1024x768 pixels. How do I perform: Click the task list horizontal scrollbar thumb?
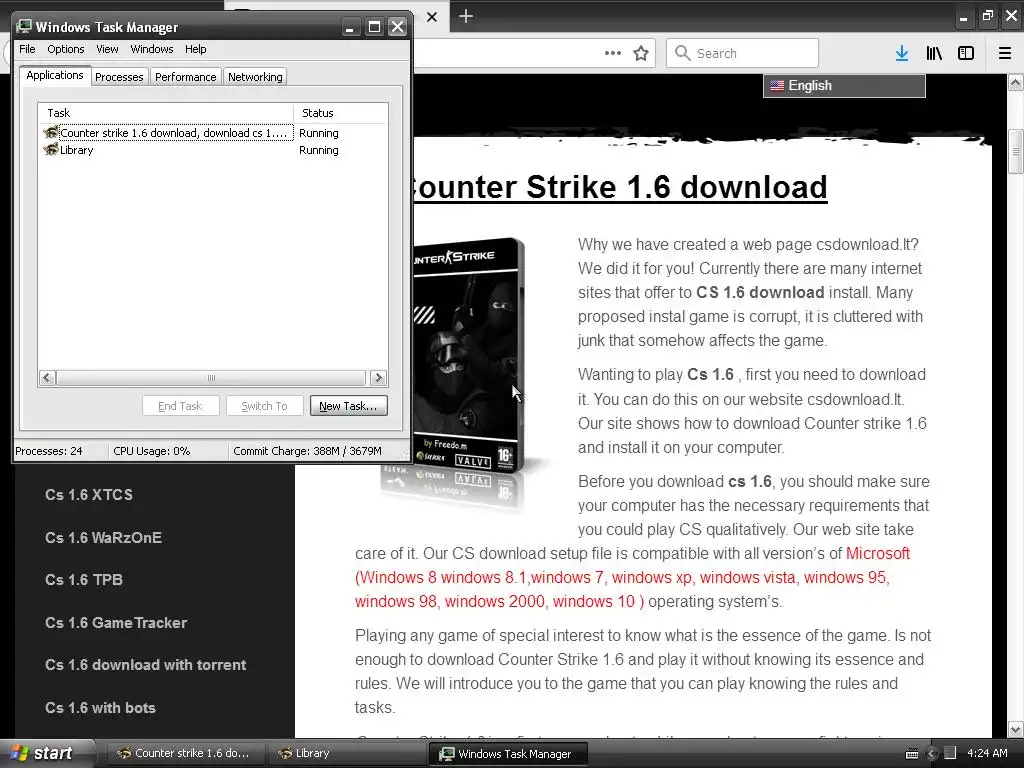(211, 377)
